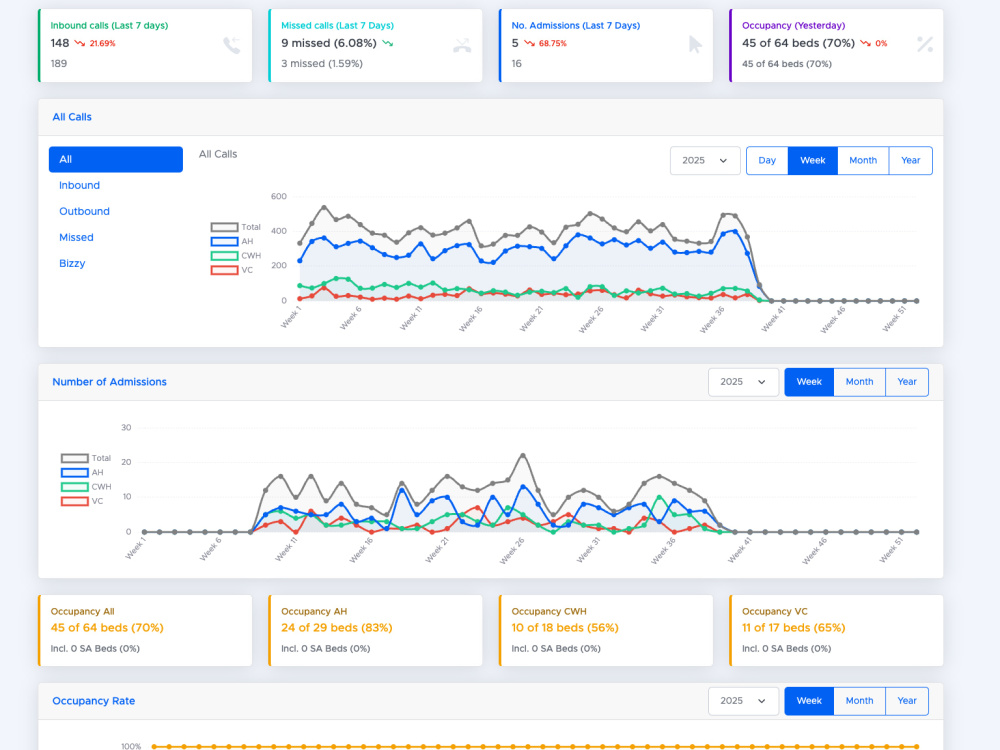
Task: Open the 2025 dropdown in Number of Admissions
Action: [743, 382]
